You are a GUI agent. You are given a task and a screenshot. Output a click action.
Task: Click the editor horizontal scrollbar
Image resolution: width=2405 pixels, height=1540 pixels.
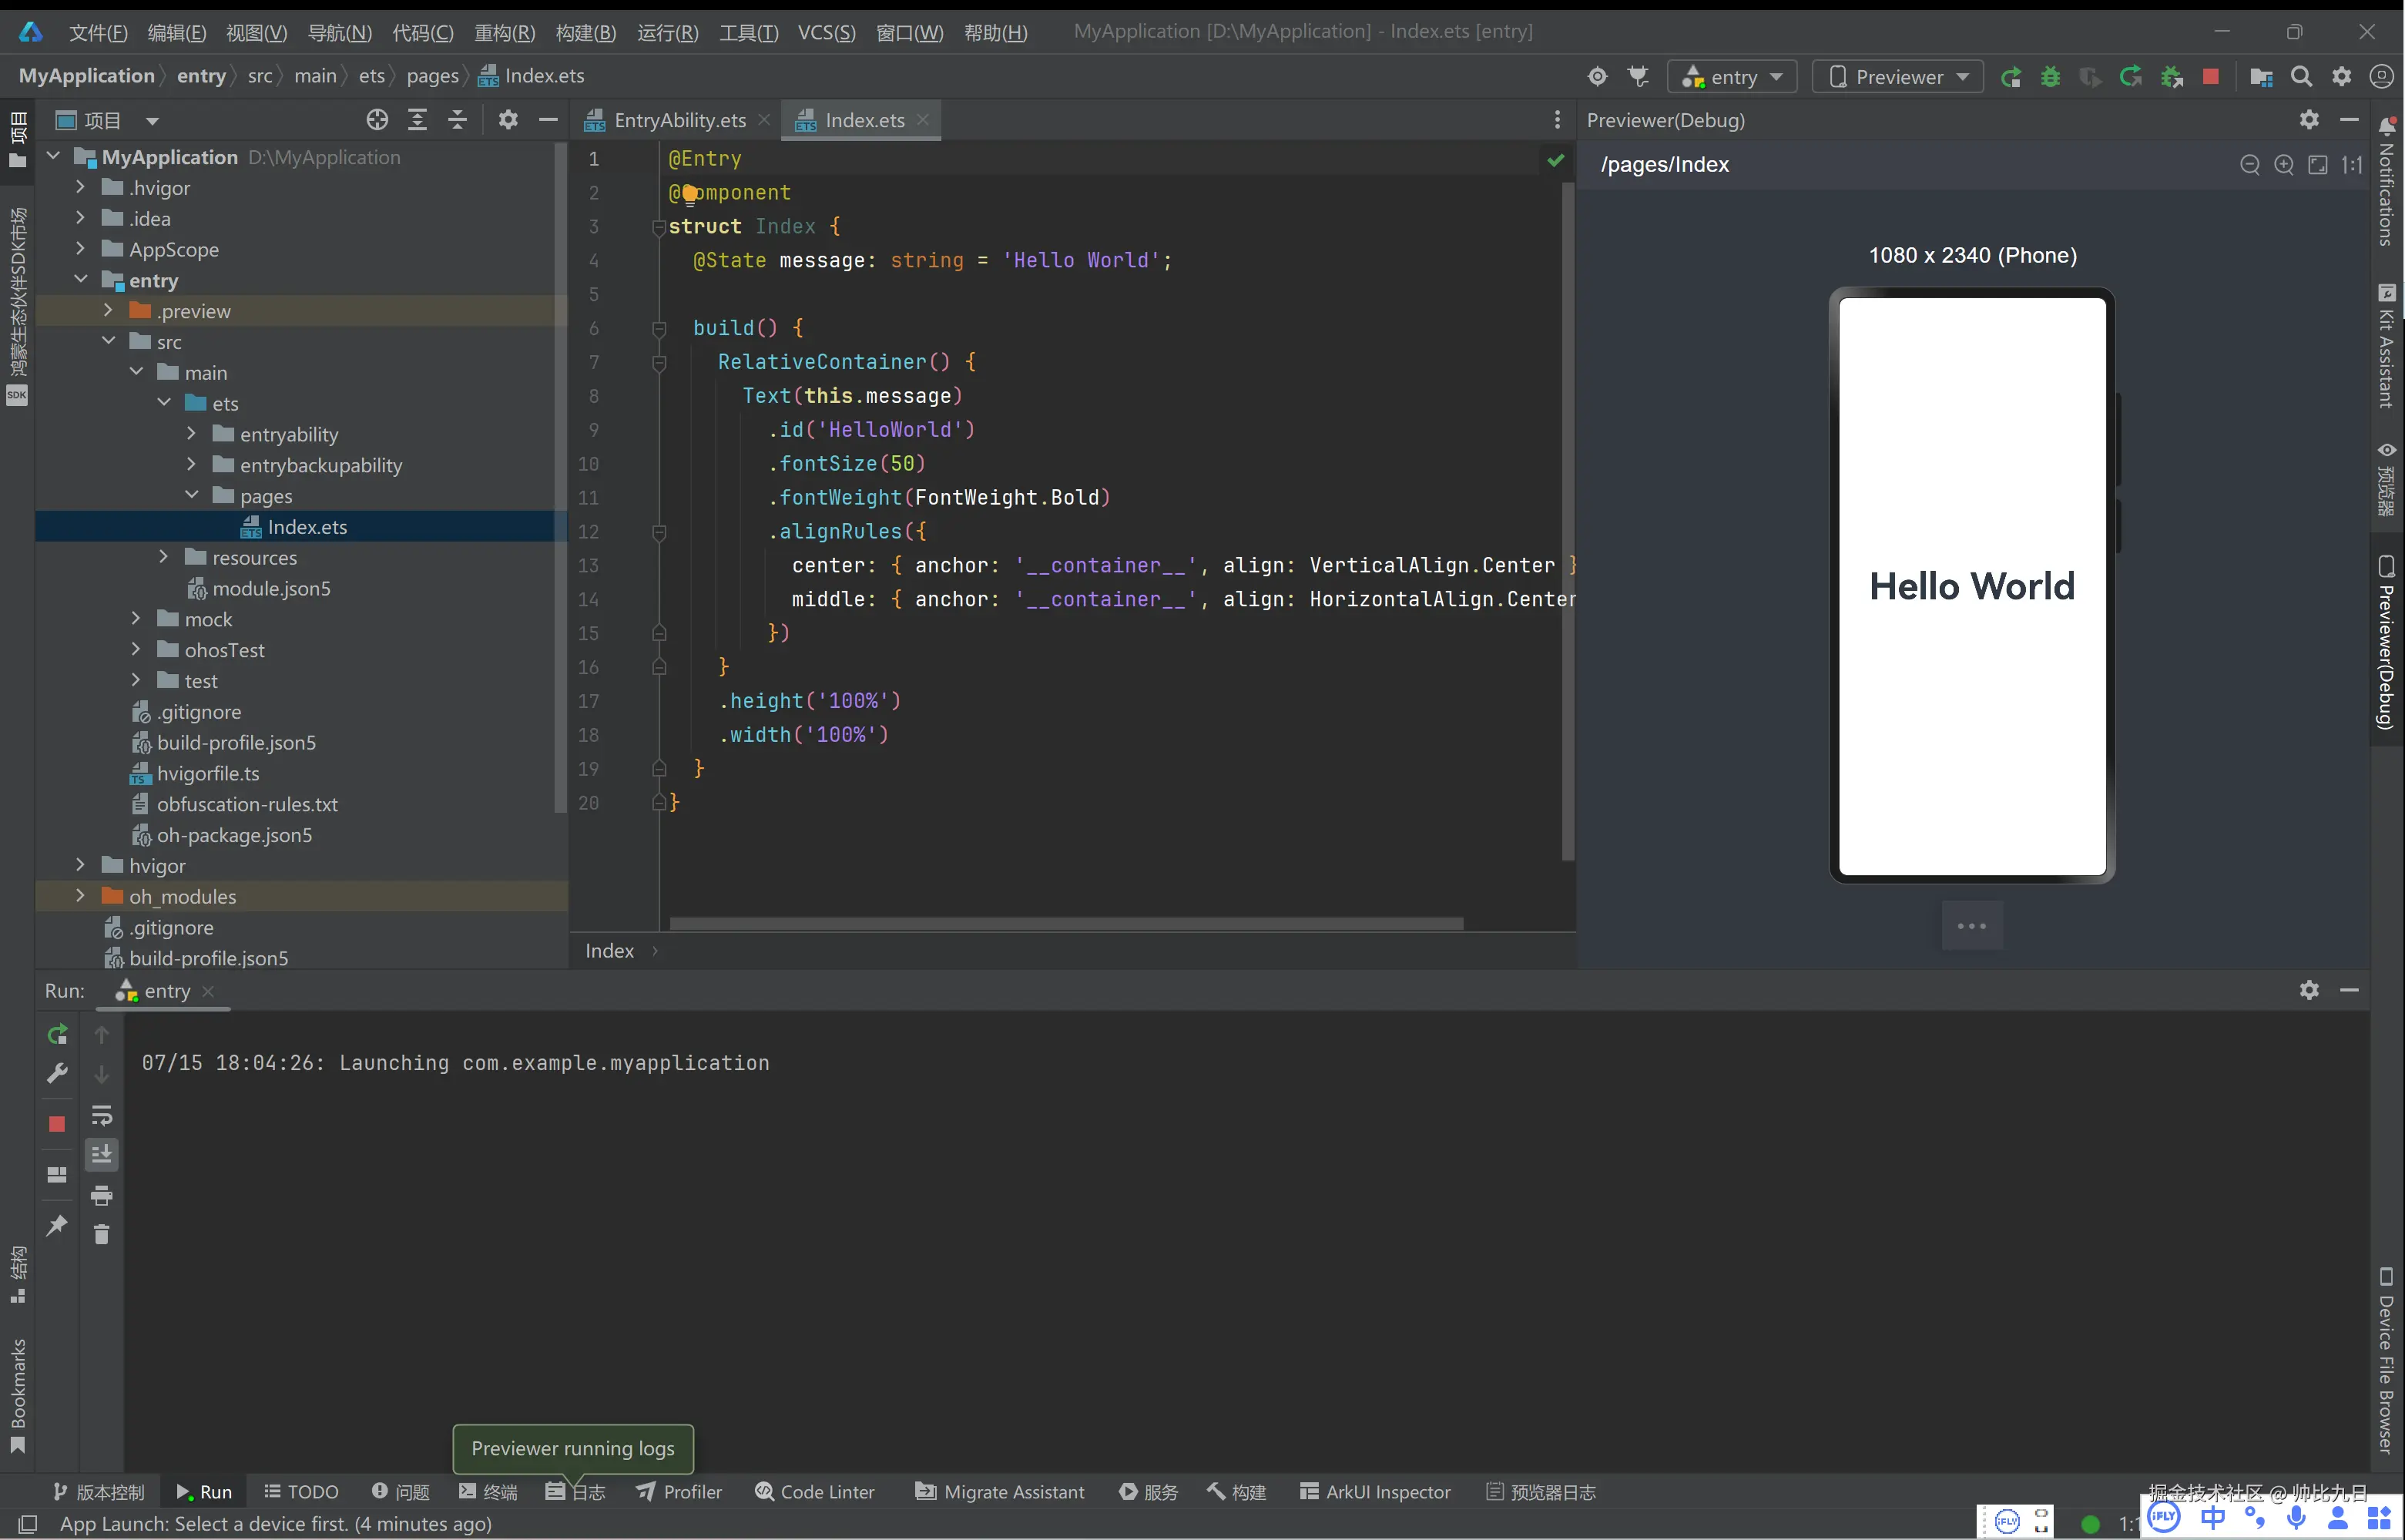coord(1065,923)
